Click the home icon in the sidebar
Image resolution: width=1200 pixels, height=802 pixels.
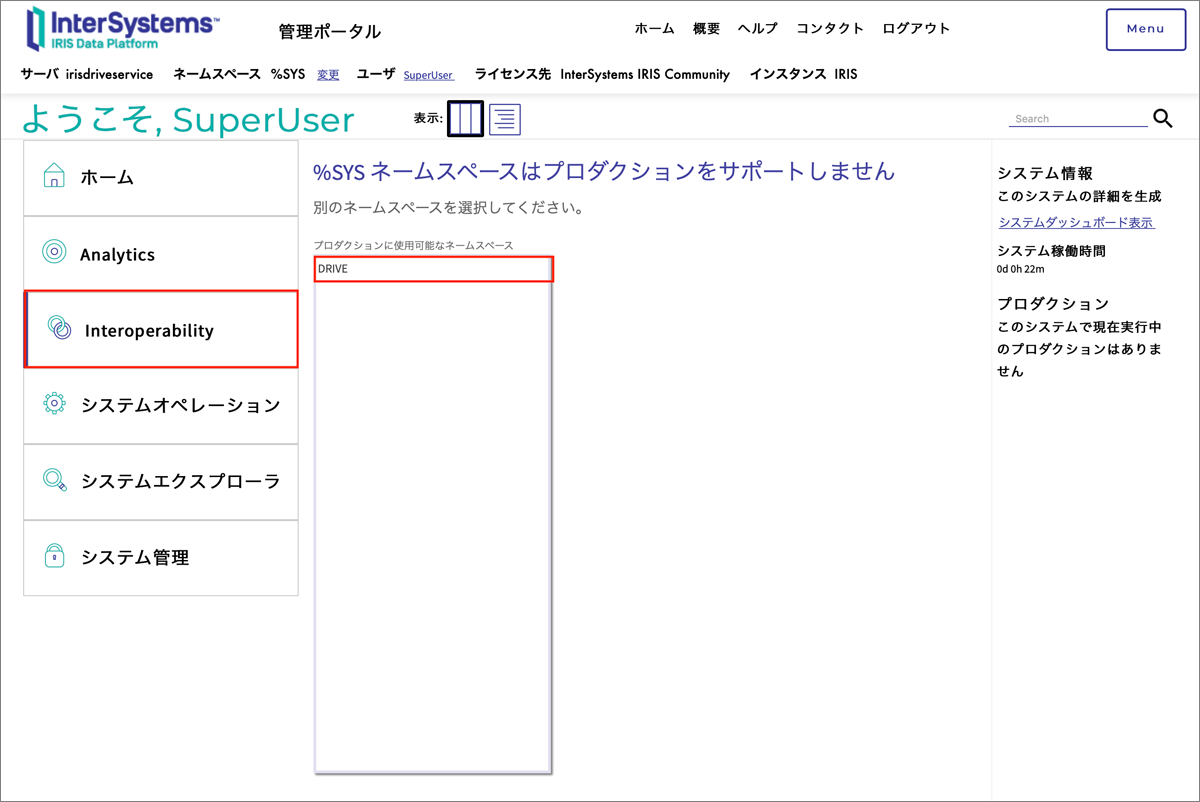54,176
